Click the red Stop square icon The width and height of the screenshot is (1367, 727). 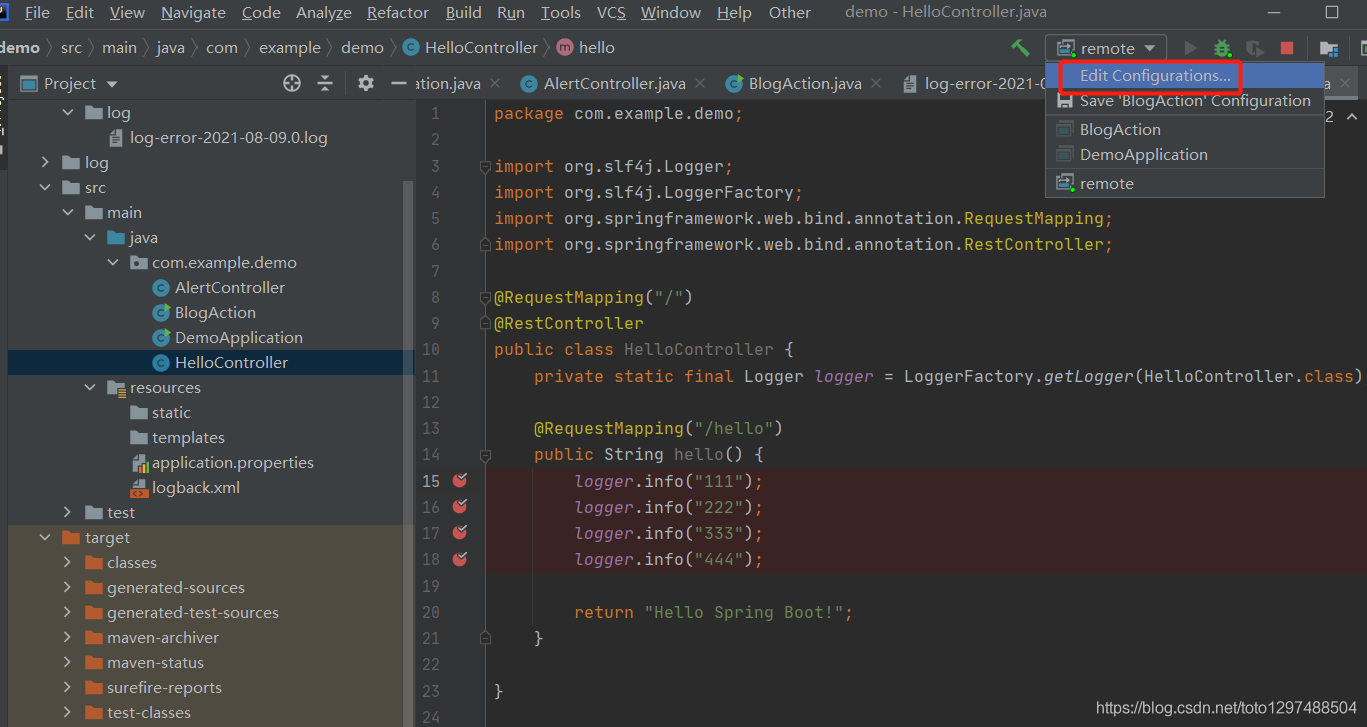tap(1287, 48)
